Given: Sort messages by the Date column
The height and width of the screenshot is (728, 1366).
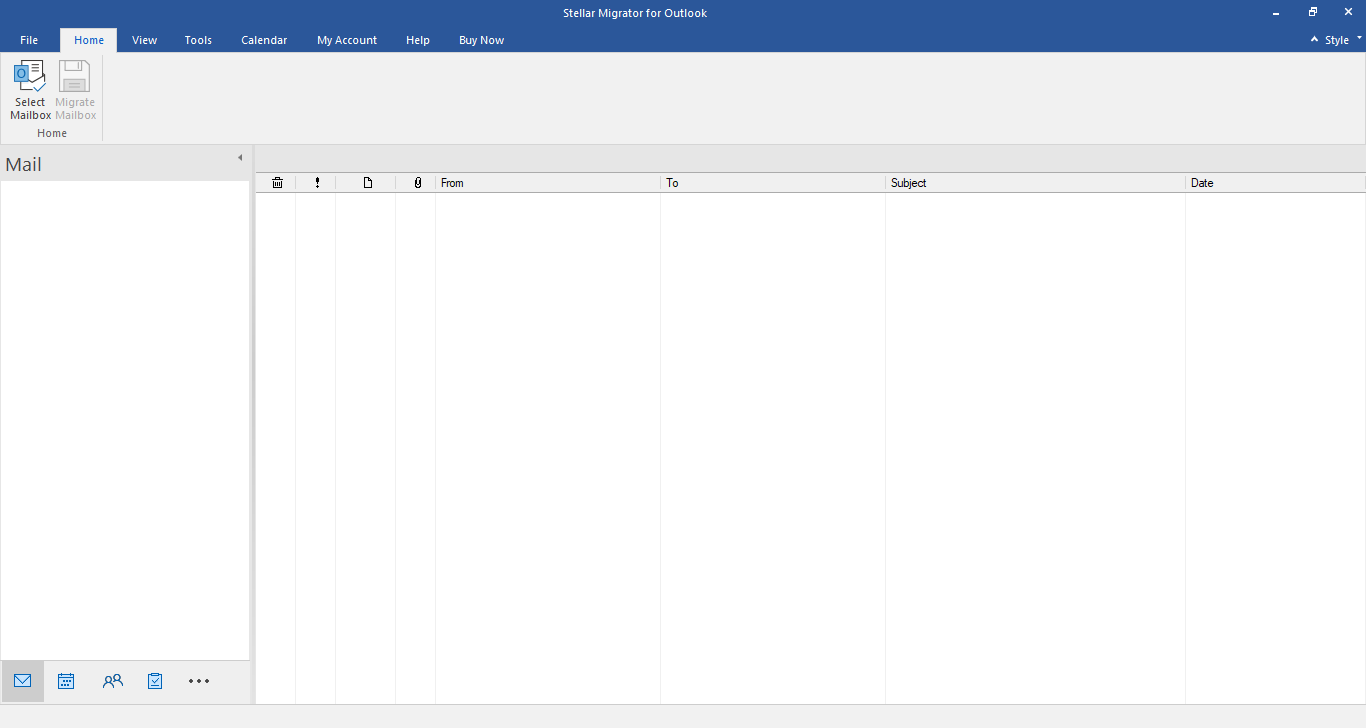Looking at the screenshot, I should [x=1275, y=183].
